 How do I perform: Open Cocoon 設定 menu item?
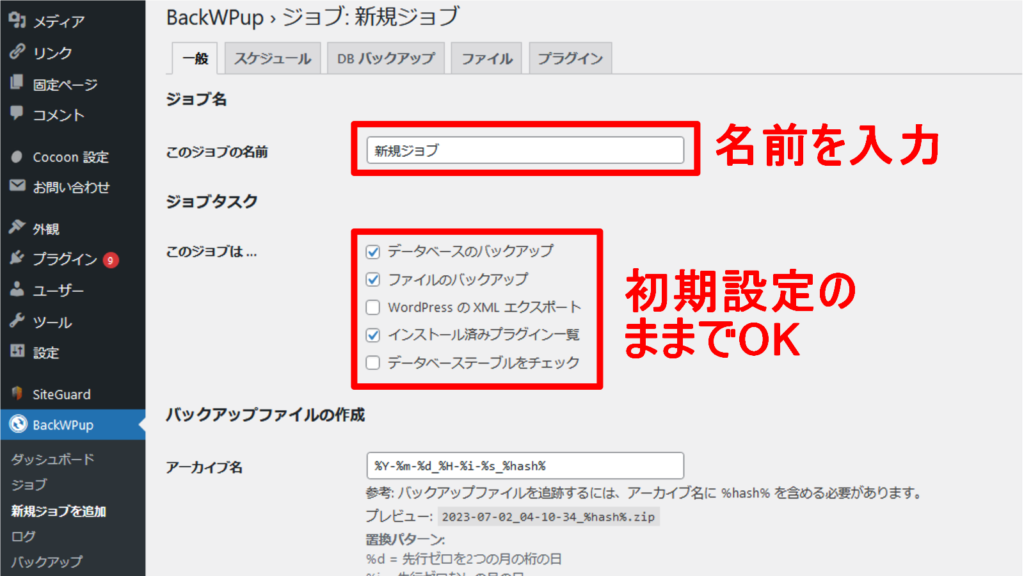pyautogui.click(x=72, y=157)
